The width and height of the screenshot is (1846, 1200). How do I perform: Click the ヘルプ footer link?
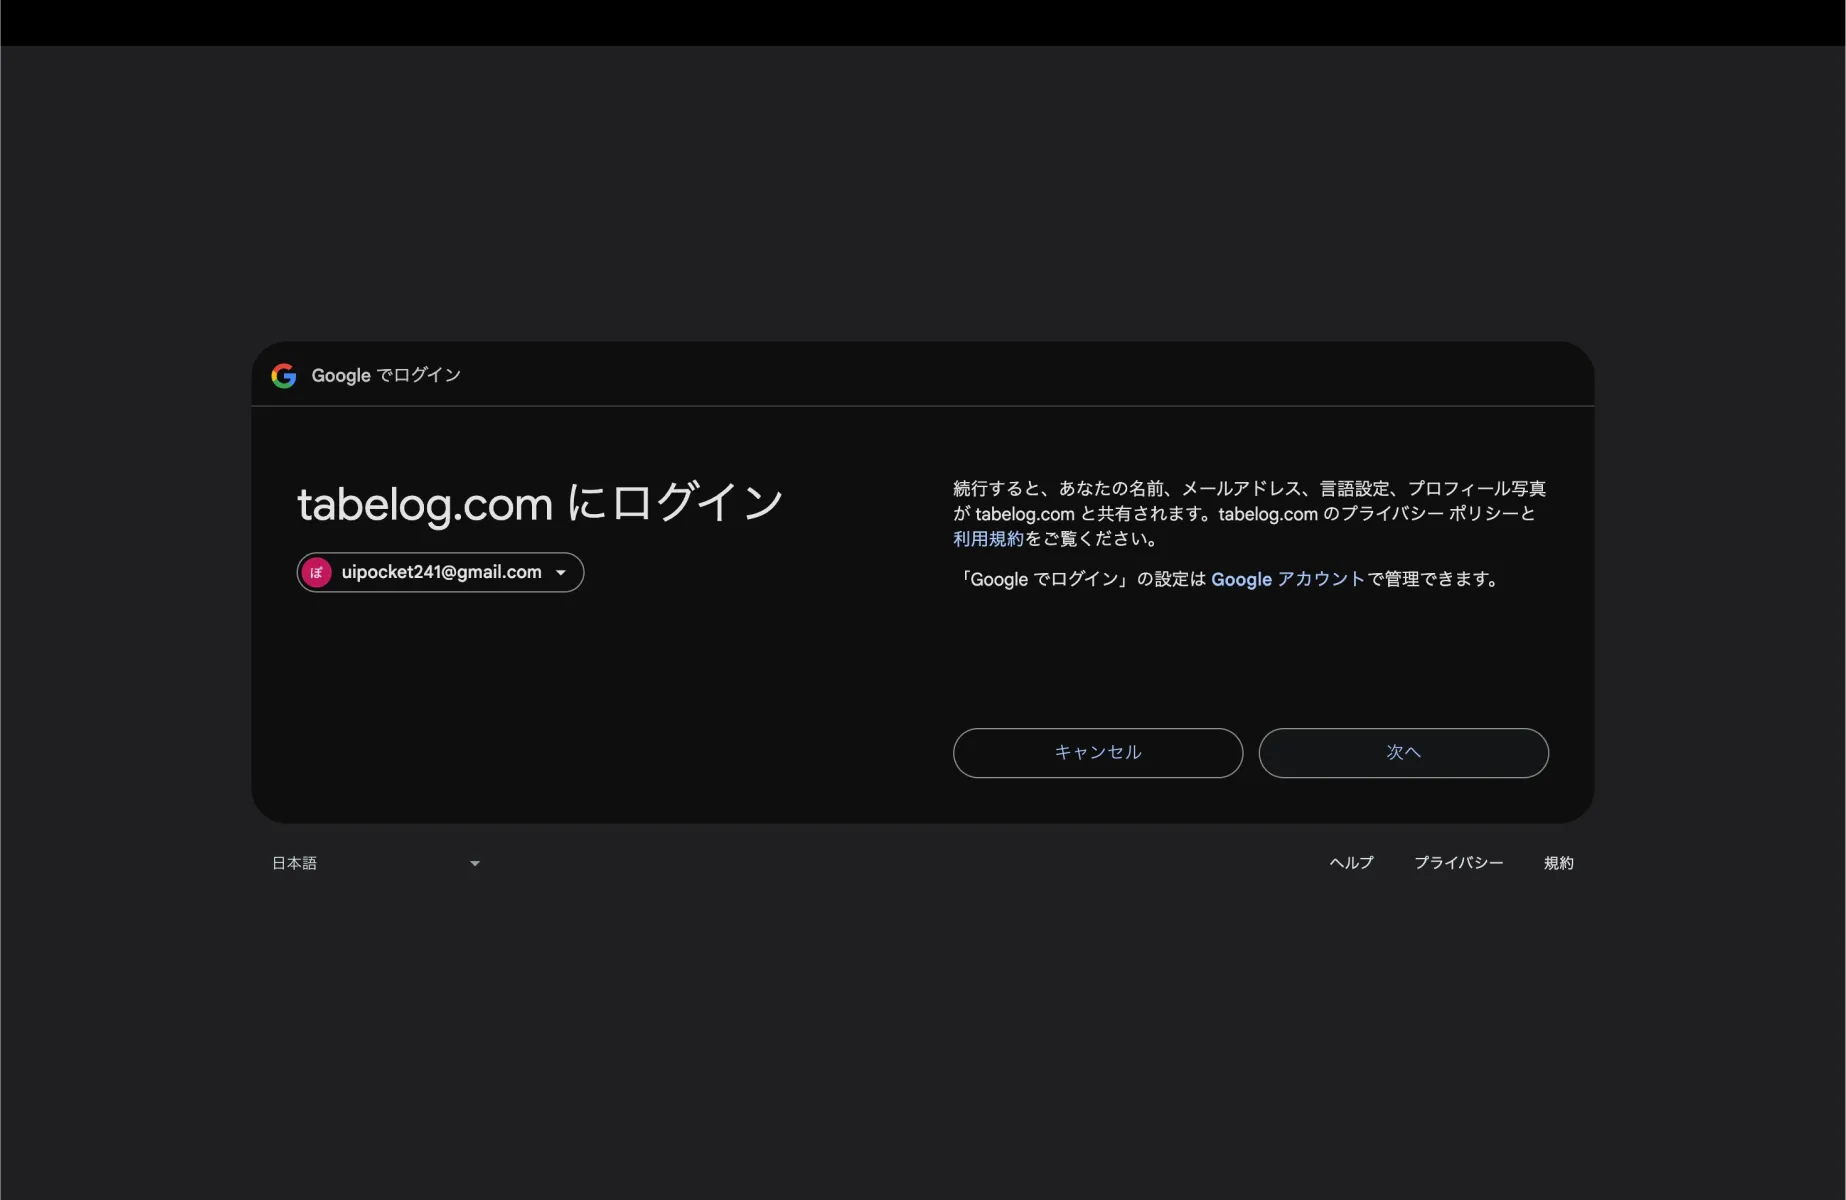[1350, 863]
